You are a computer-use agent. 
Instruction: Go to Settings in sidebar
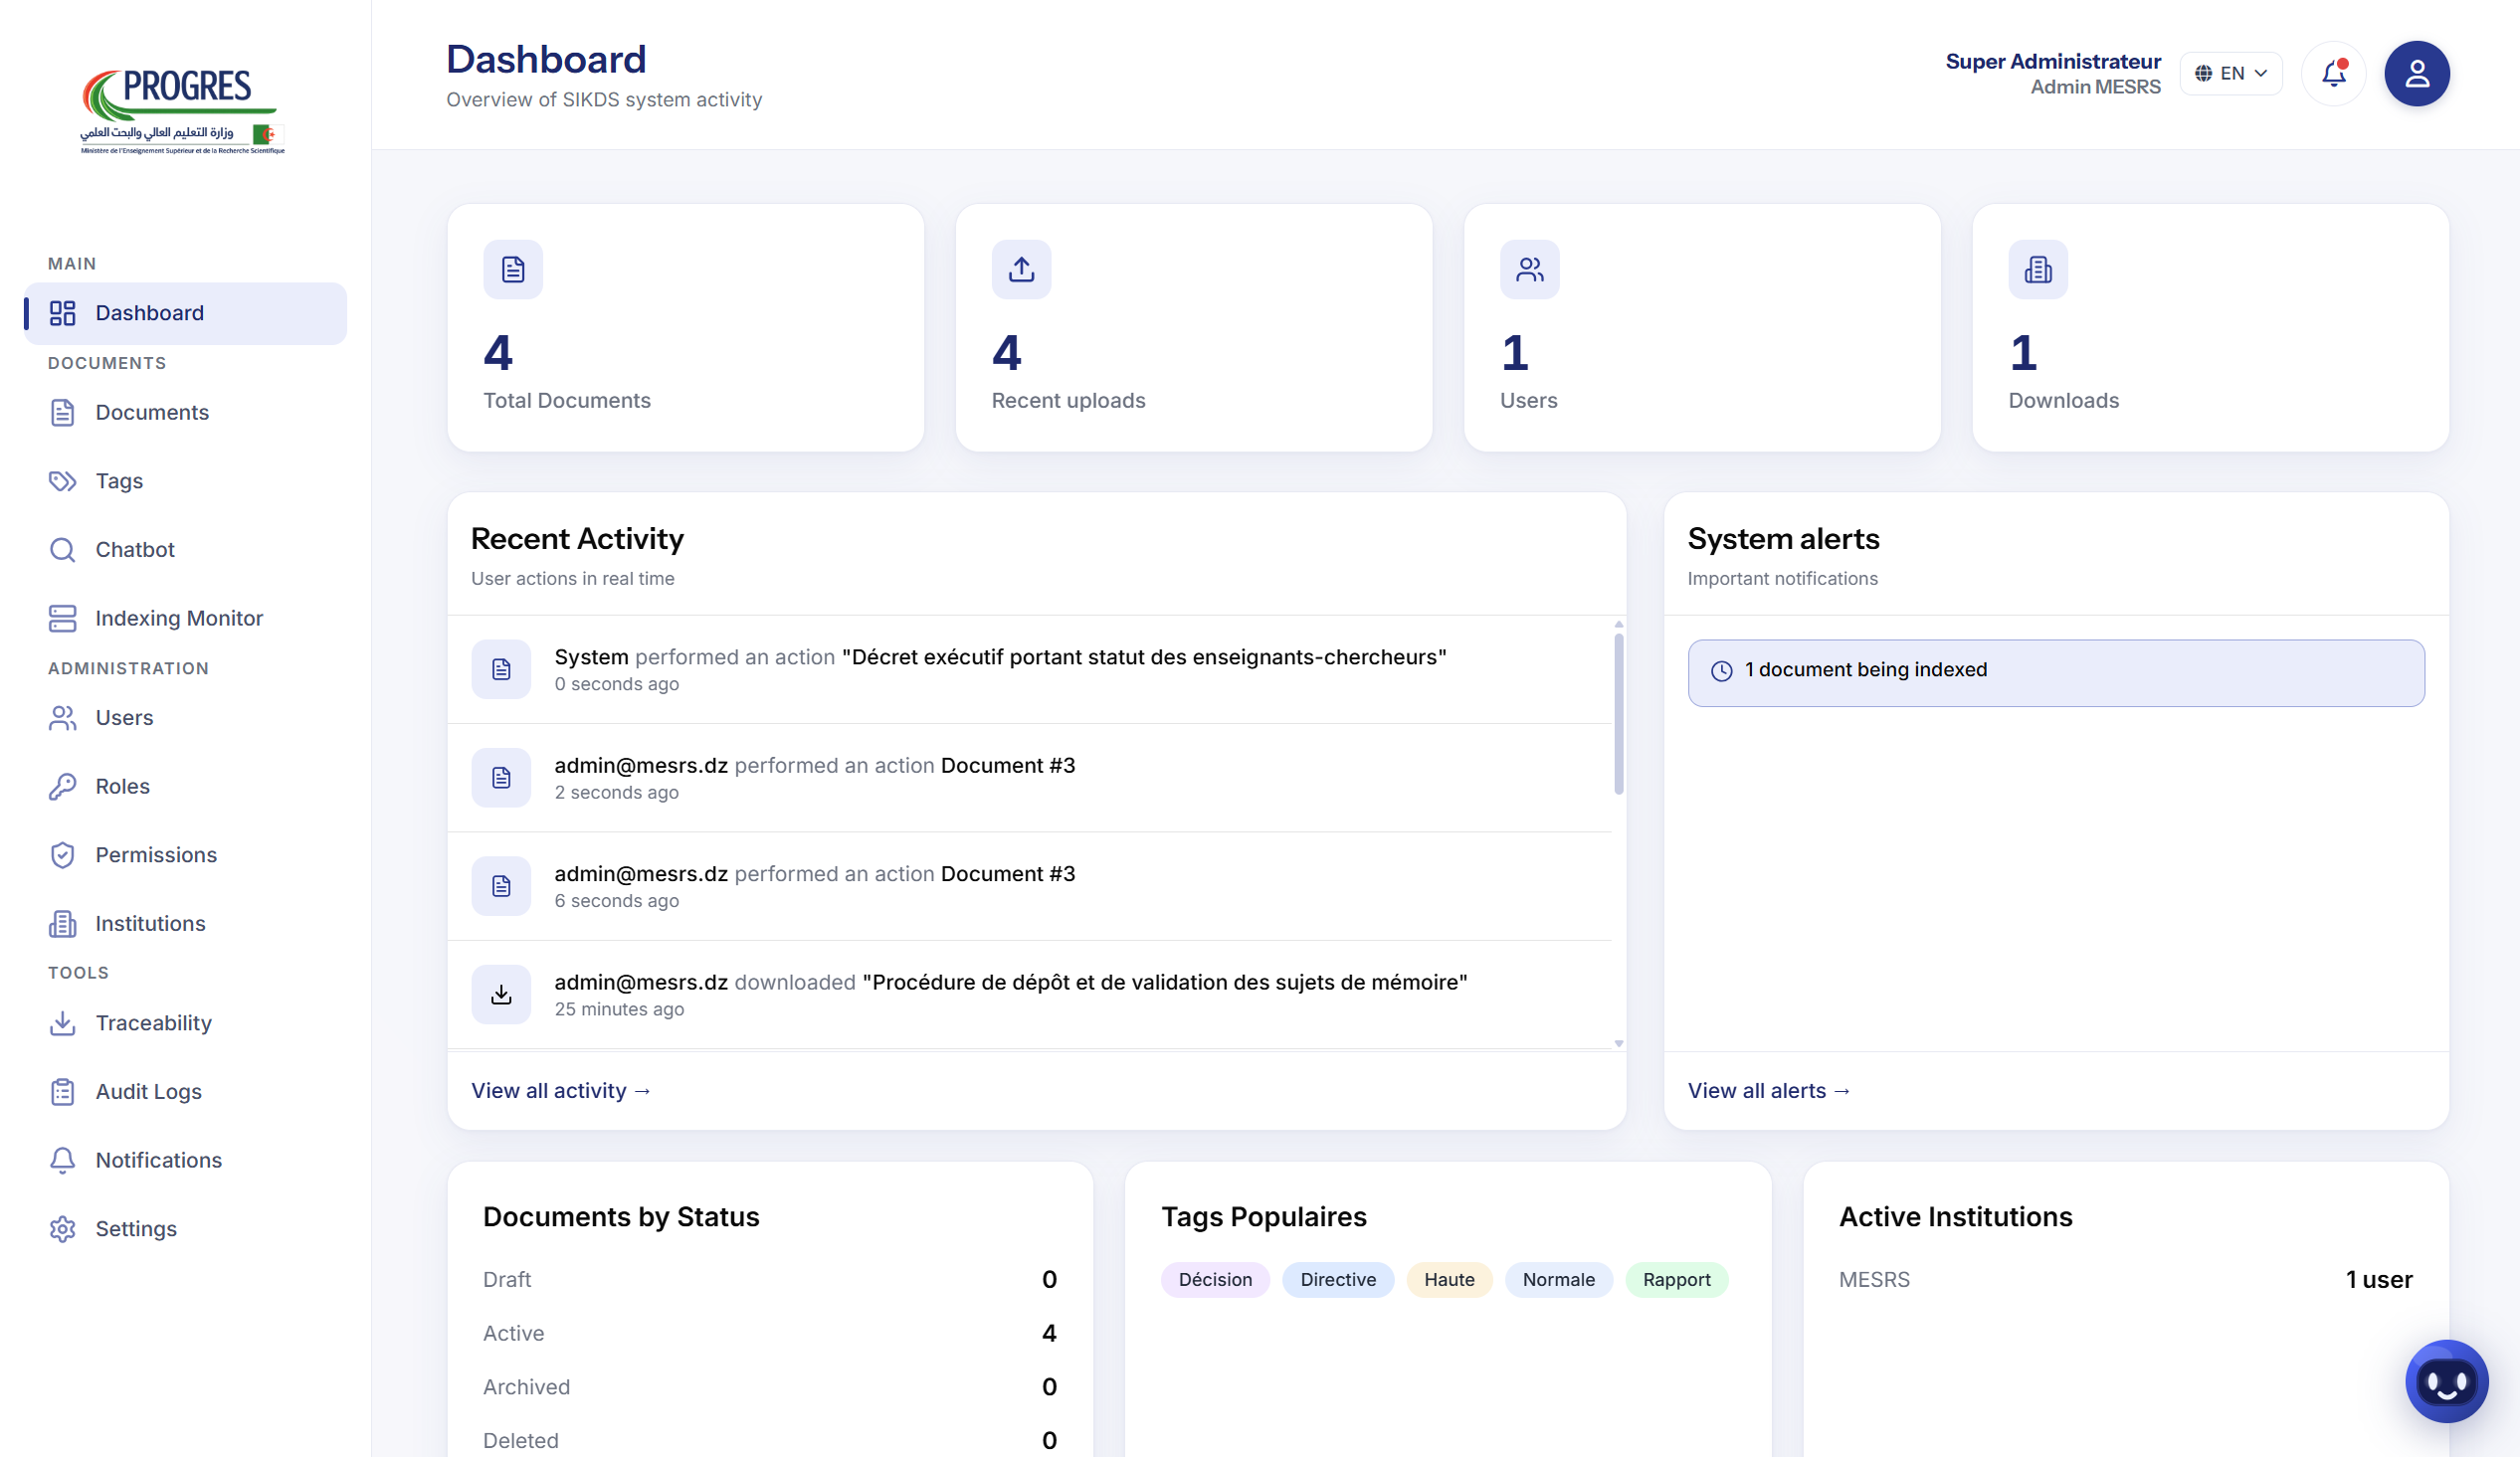[x=186, y=1229]
